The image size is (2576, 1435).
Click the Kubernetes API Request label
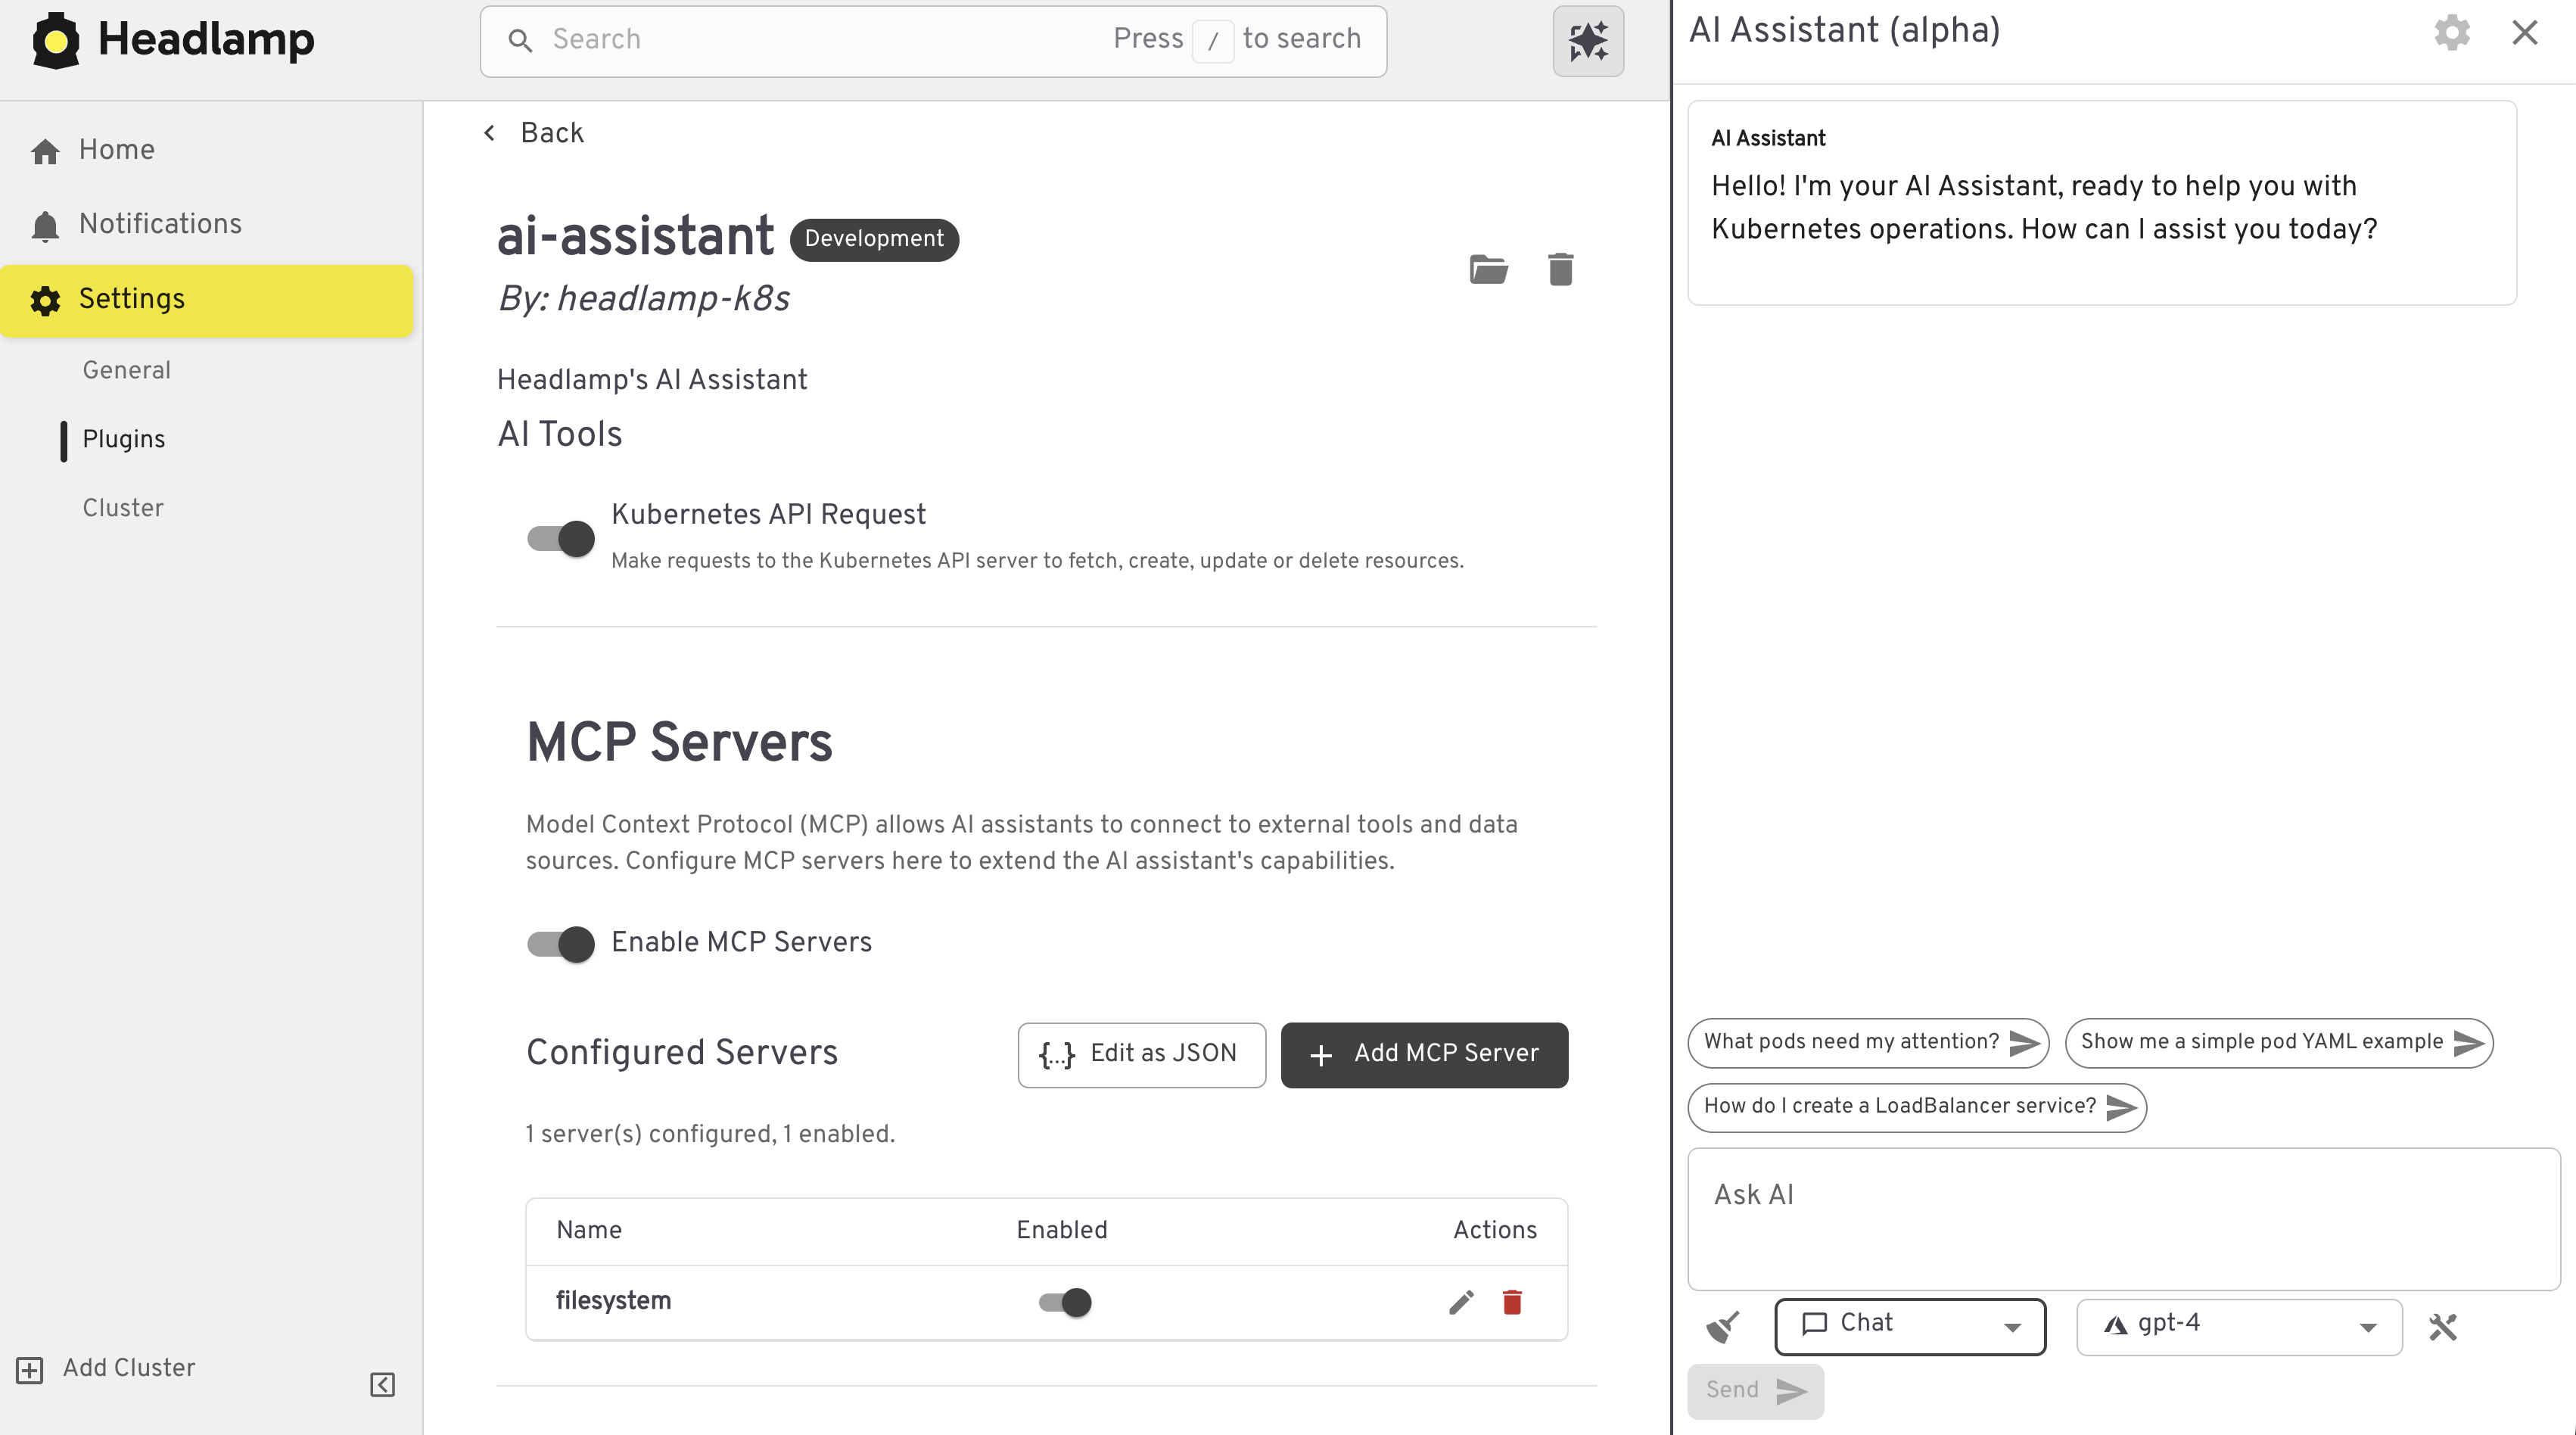click(768, 514)
